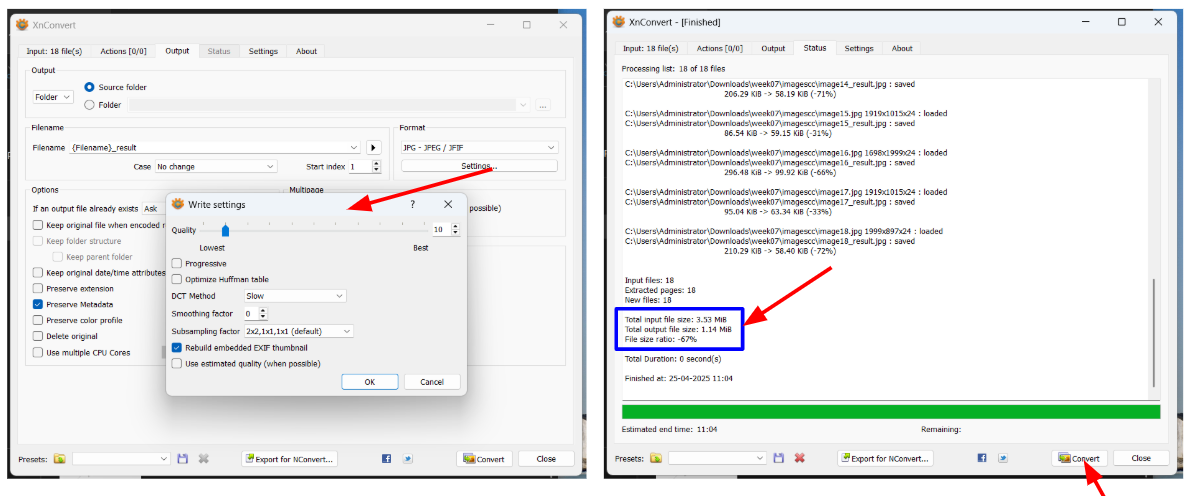Click the Smoothing factor stepper
Viewport: 1186px width, 496px height.
pyautogui.click(x=256, y=313)
